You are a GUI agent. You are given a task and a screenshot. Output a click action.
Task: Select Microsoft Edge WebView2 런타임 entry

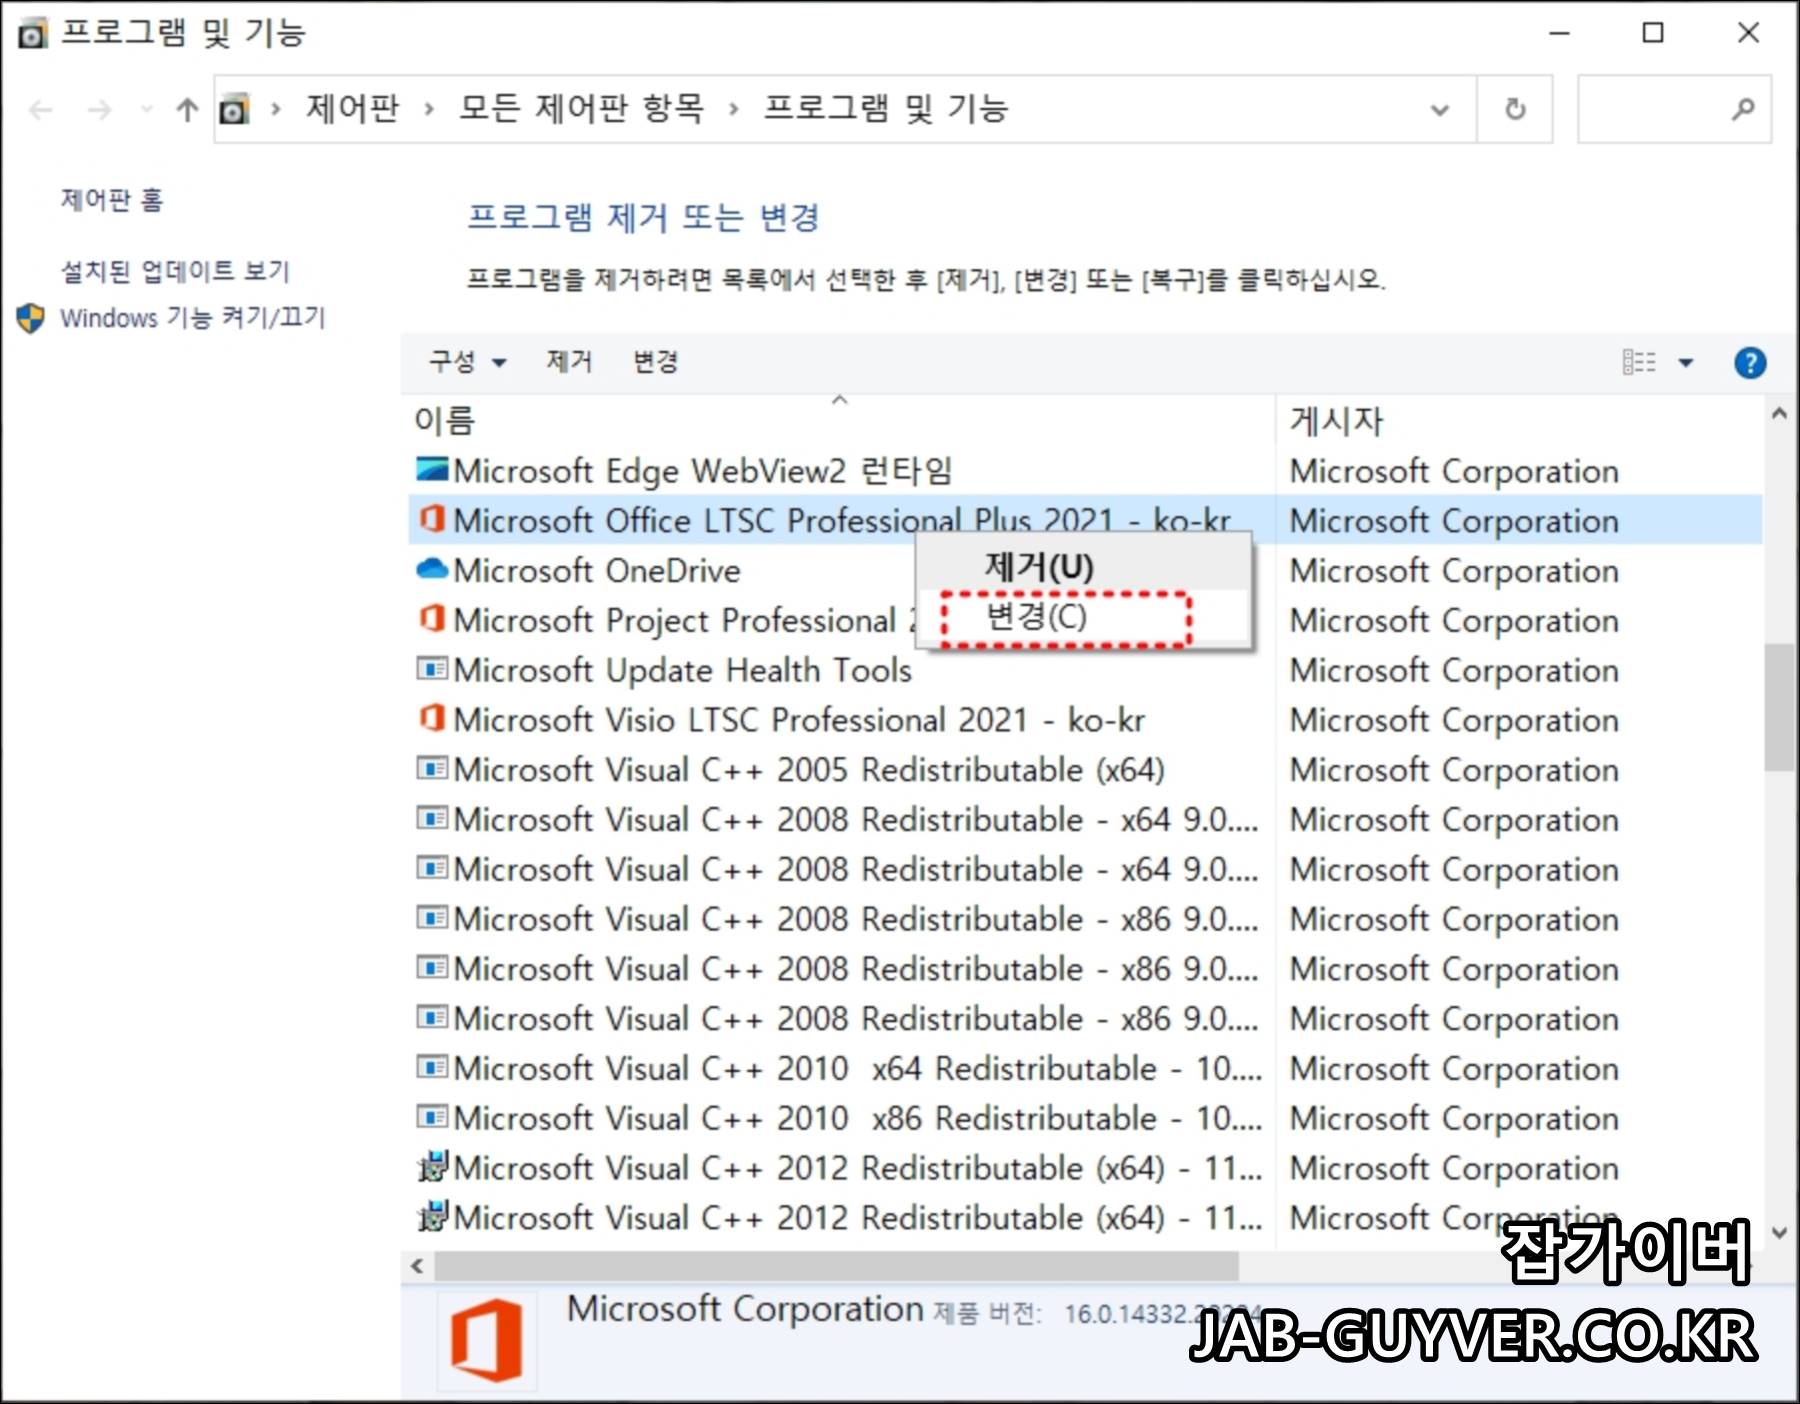pyautogui.click(x=703, y=470)
